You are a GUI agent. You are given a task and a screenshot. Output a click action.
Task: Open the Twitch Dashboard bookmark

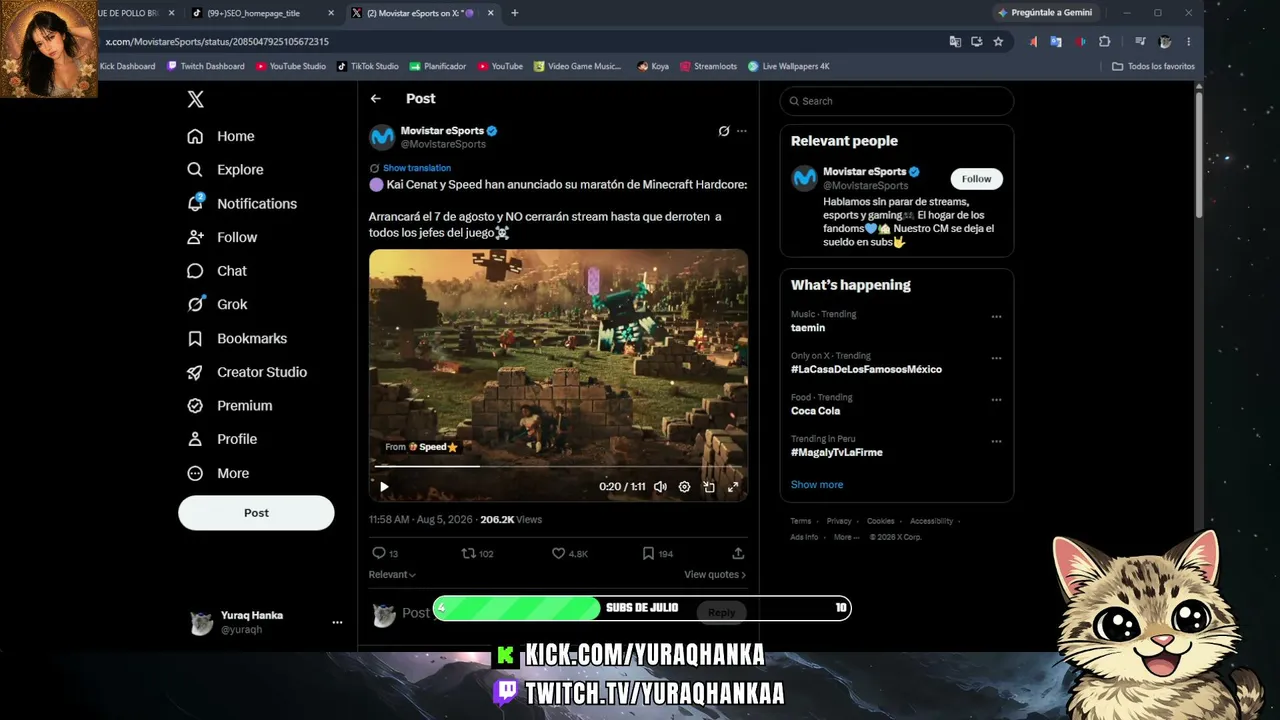(x=206, y=66)
